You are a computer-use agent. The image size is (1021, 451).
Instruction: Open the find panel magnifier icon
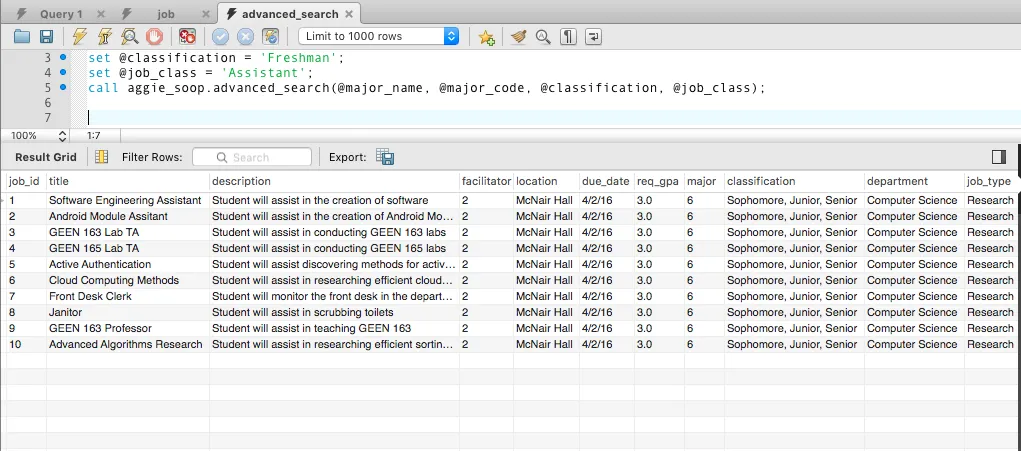543,36
